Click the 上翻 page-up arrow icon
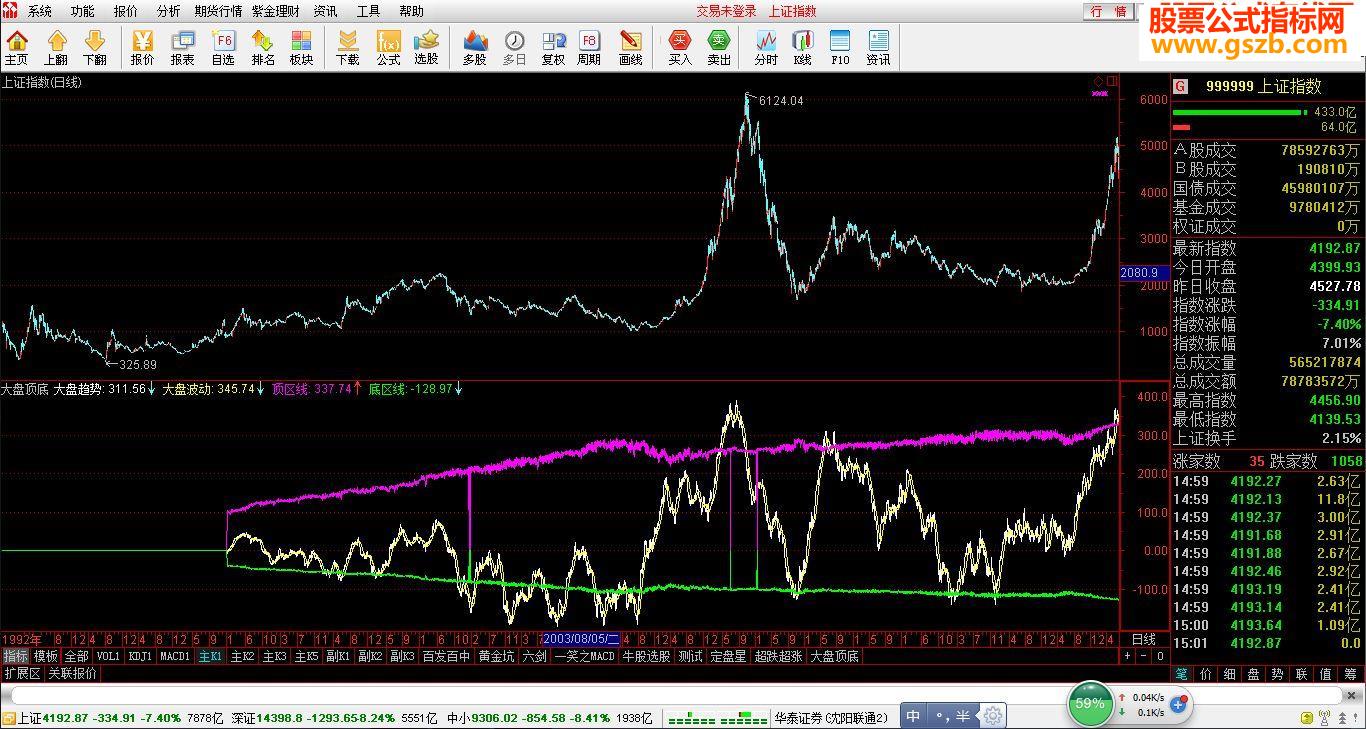This screenshot has height=729, width=1366. click(x=56, y=47)
